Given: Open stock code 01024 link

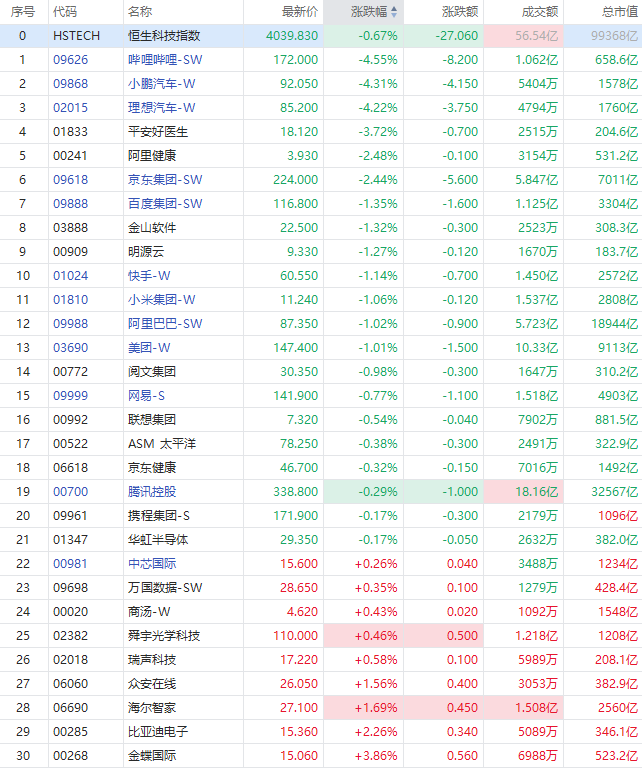Looking at the screenshot, I should (71, 276).
